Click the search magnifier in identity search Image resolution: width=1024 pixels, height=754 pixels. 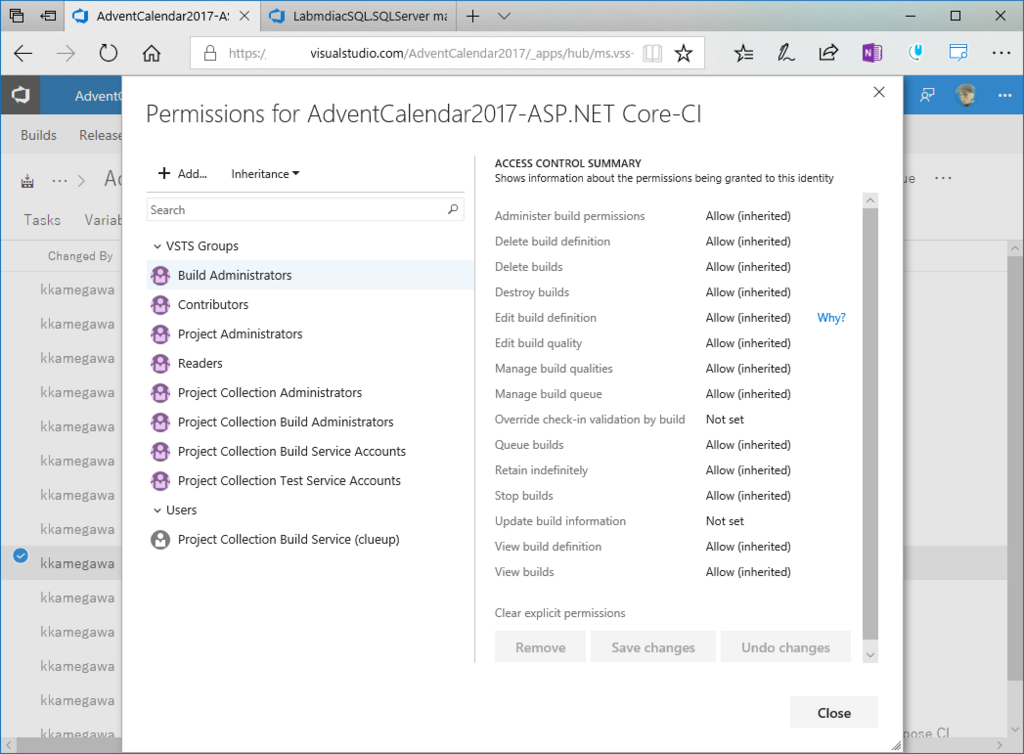(x=453, y=210)
